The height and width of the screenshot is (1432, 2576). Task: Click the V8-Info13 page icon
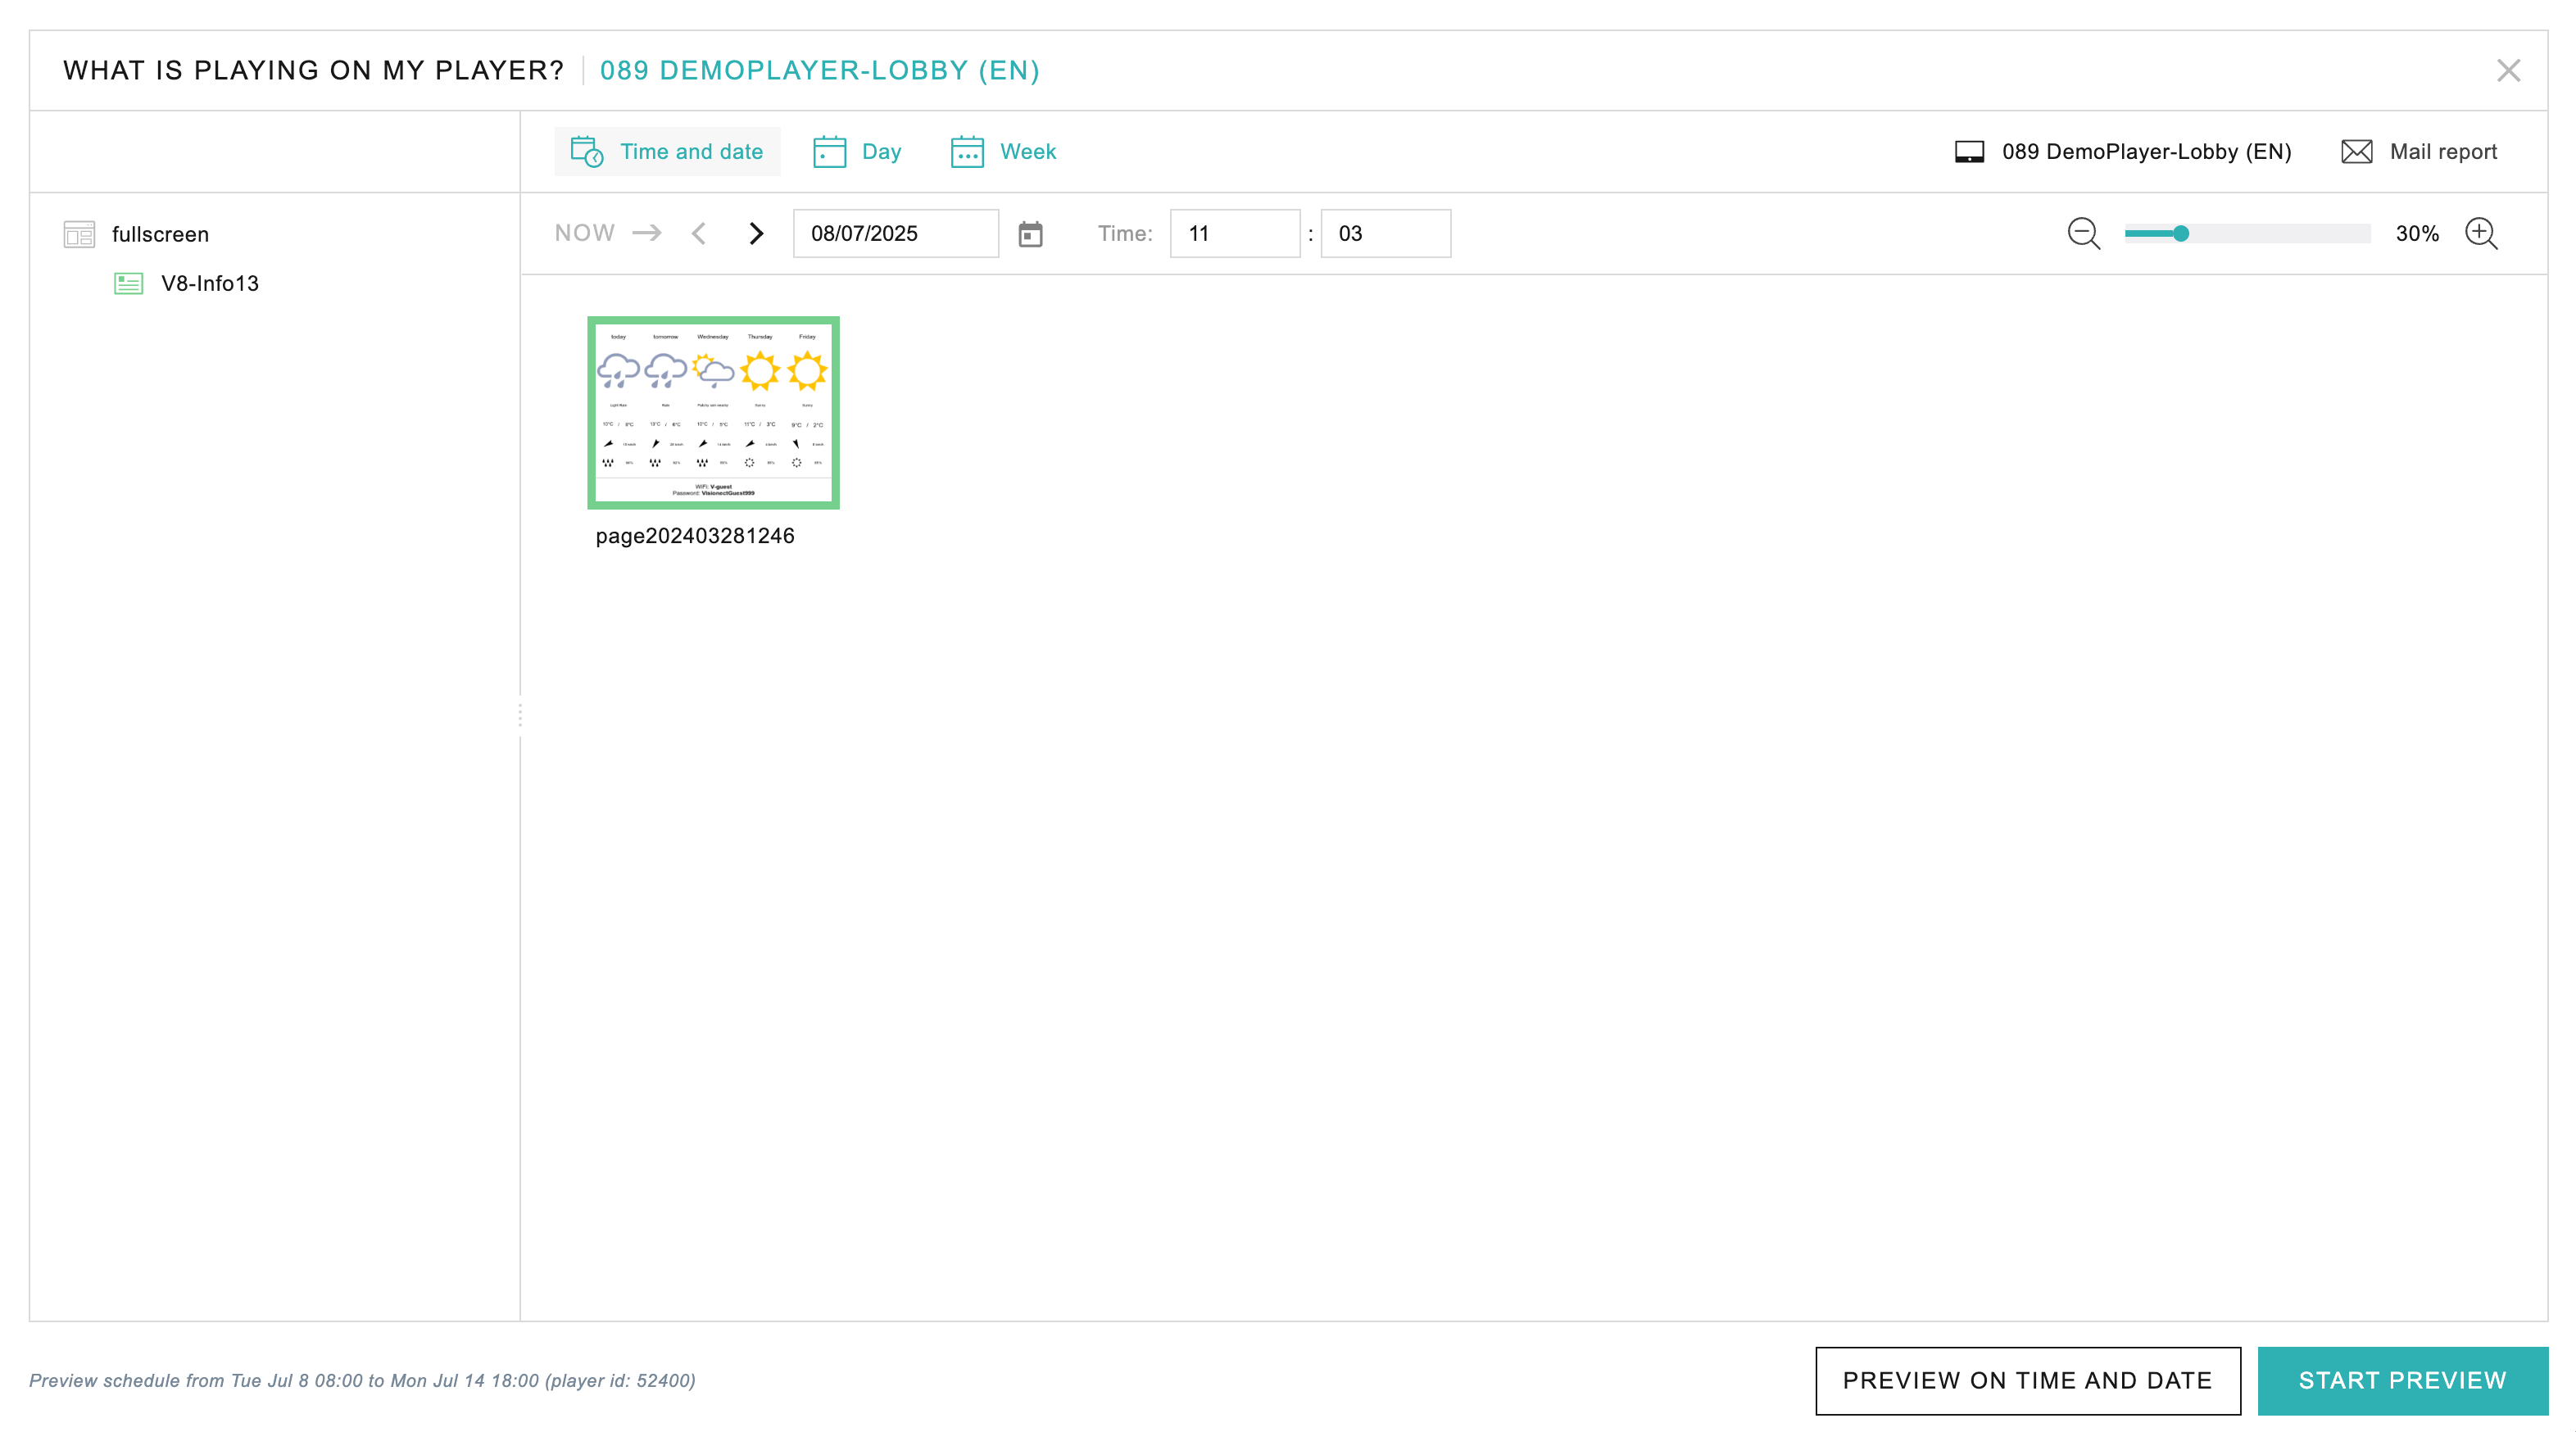pos(128,283)
